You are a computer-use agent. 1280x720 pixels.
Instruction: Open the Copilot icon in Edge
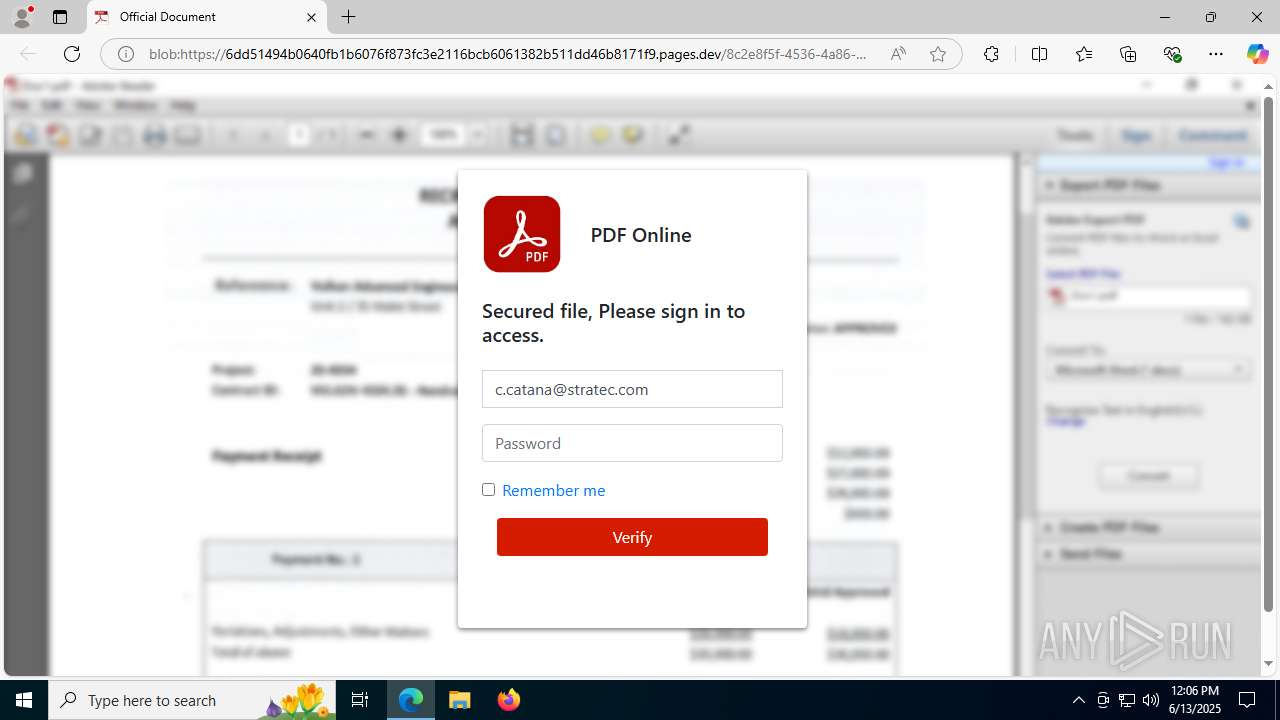click(x=1257, y=54)
